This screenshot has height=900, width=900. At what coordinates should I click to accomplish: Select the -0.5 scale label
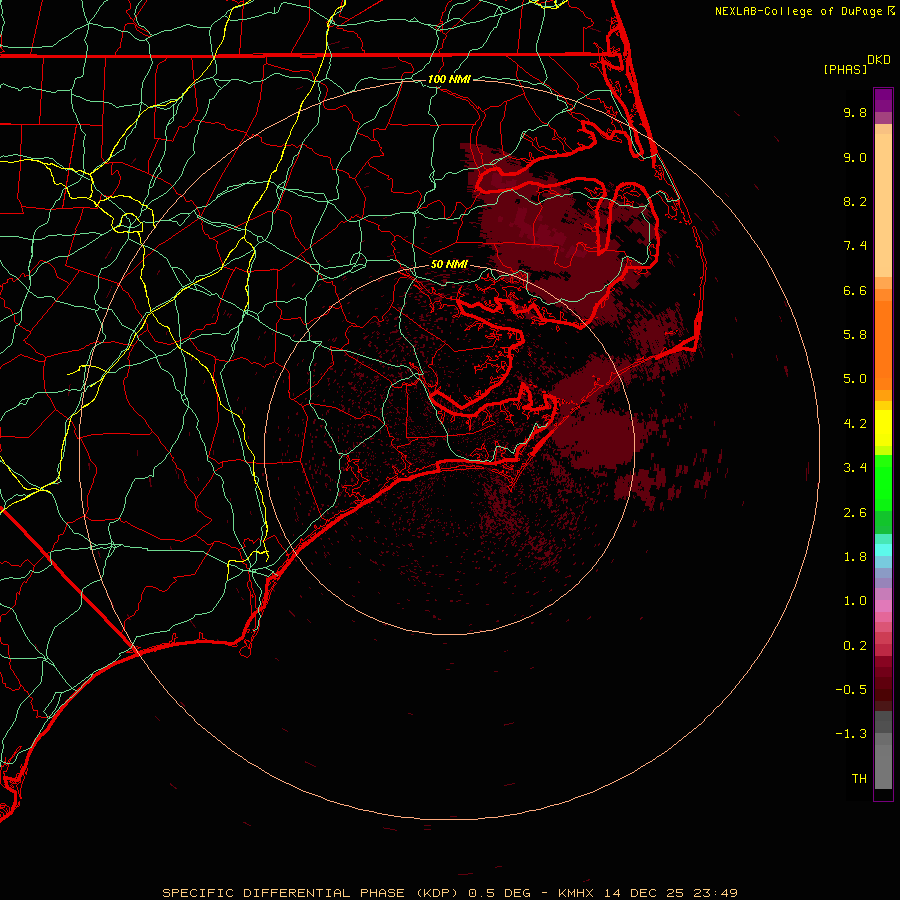pyautogui.click(x=851, y=690)
